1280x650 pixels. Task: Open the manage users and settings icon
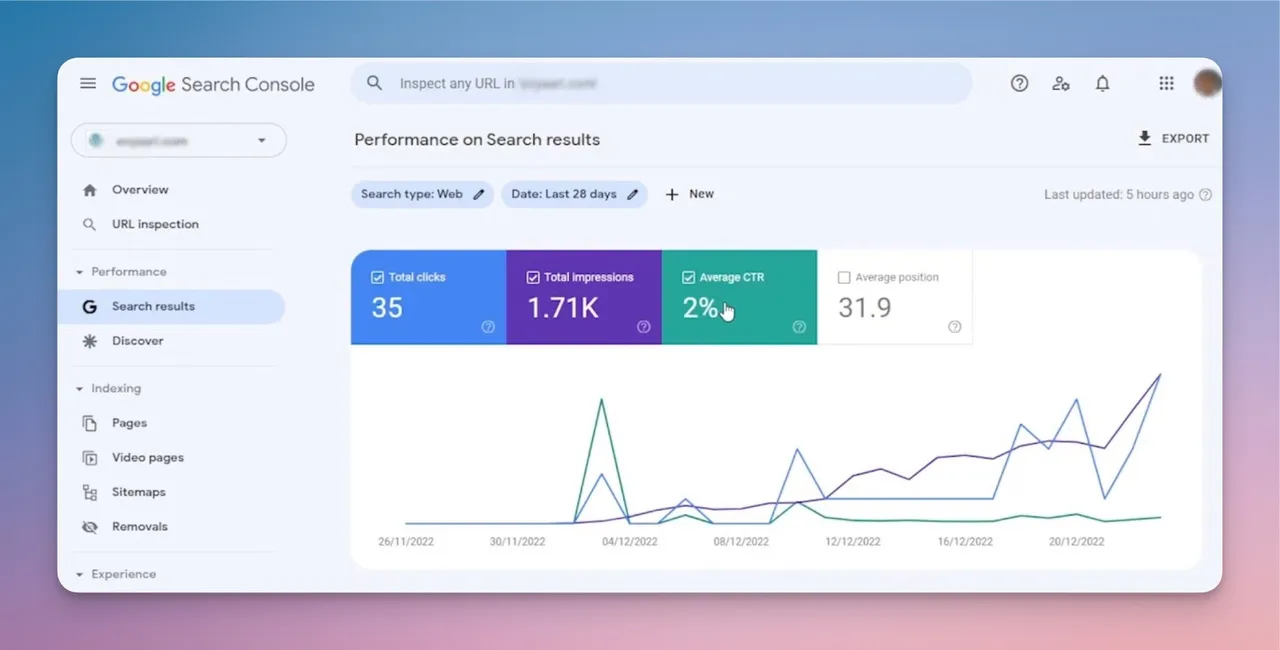click(1061, 84)
